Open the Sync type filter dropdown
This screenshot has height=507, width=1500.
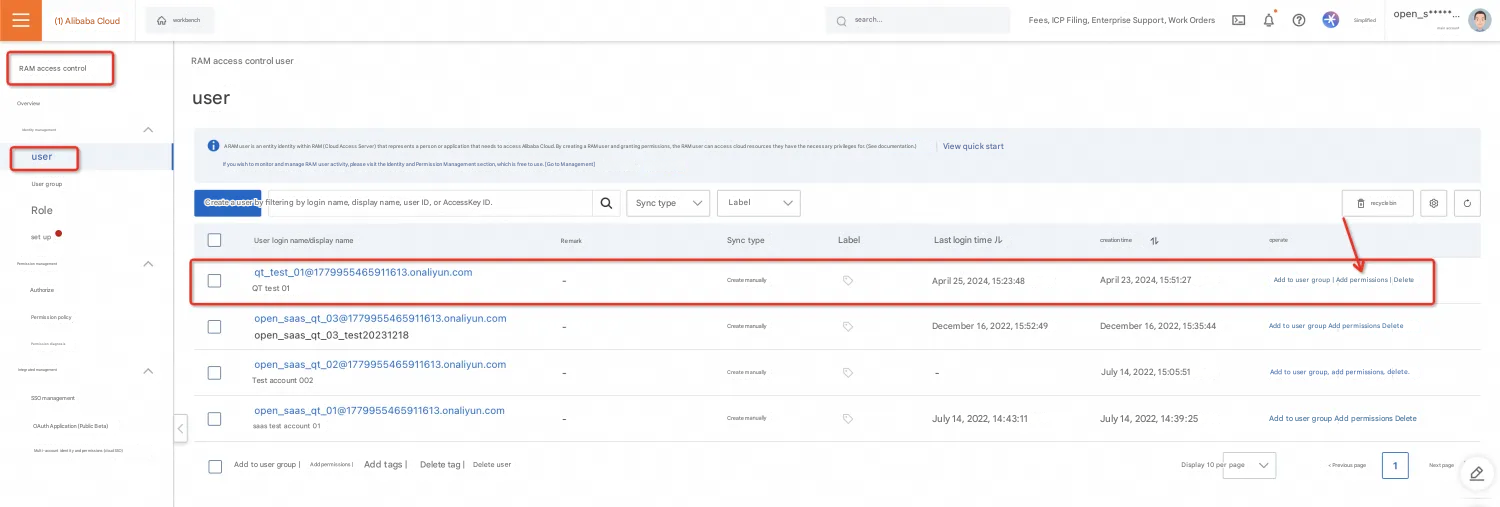669,203
